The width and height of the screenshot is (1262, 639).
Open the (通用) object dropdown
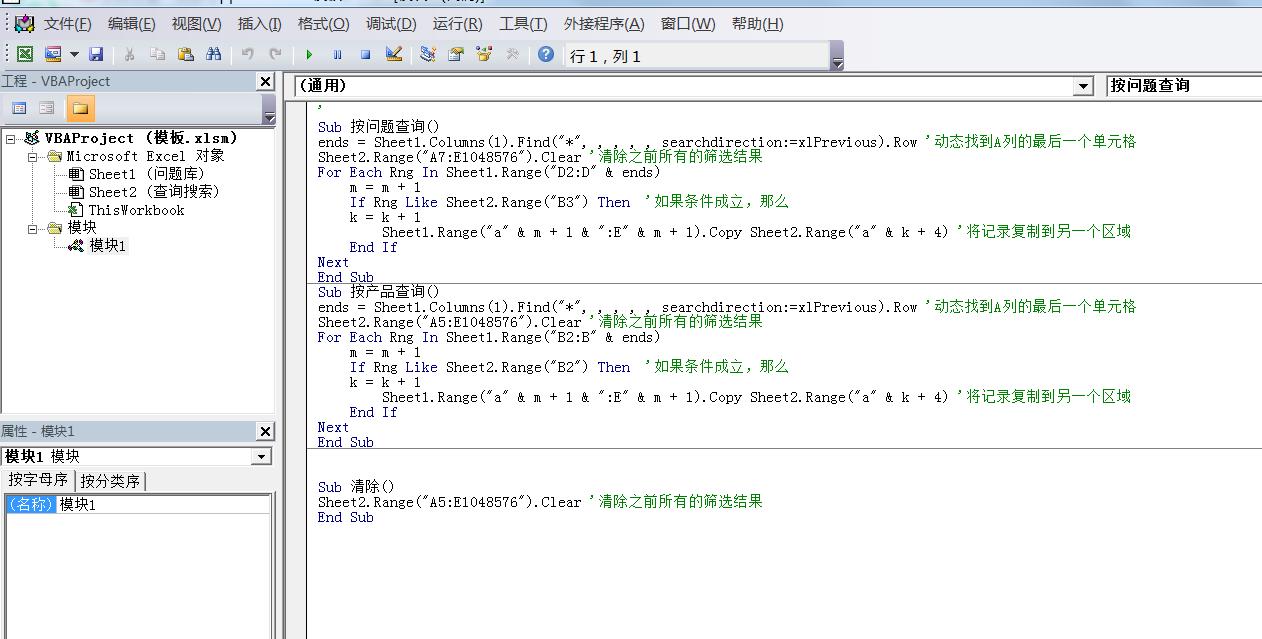coord(1081,86)
